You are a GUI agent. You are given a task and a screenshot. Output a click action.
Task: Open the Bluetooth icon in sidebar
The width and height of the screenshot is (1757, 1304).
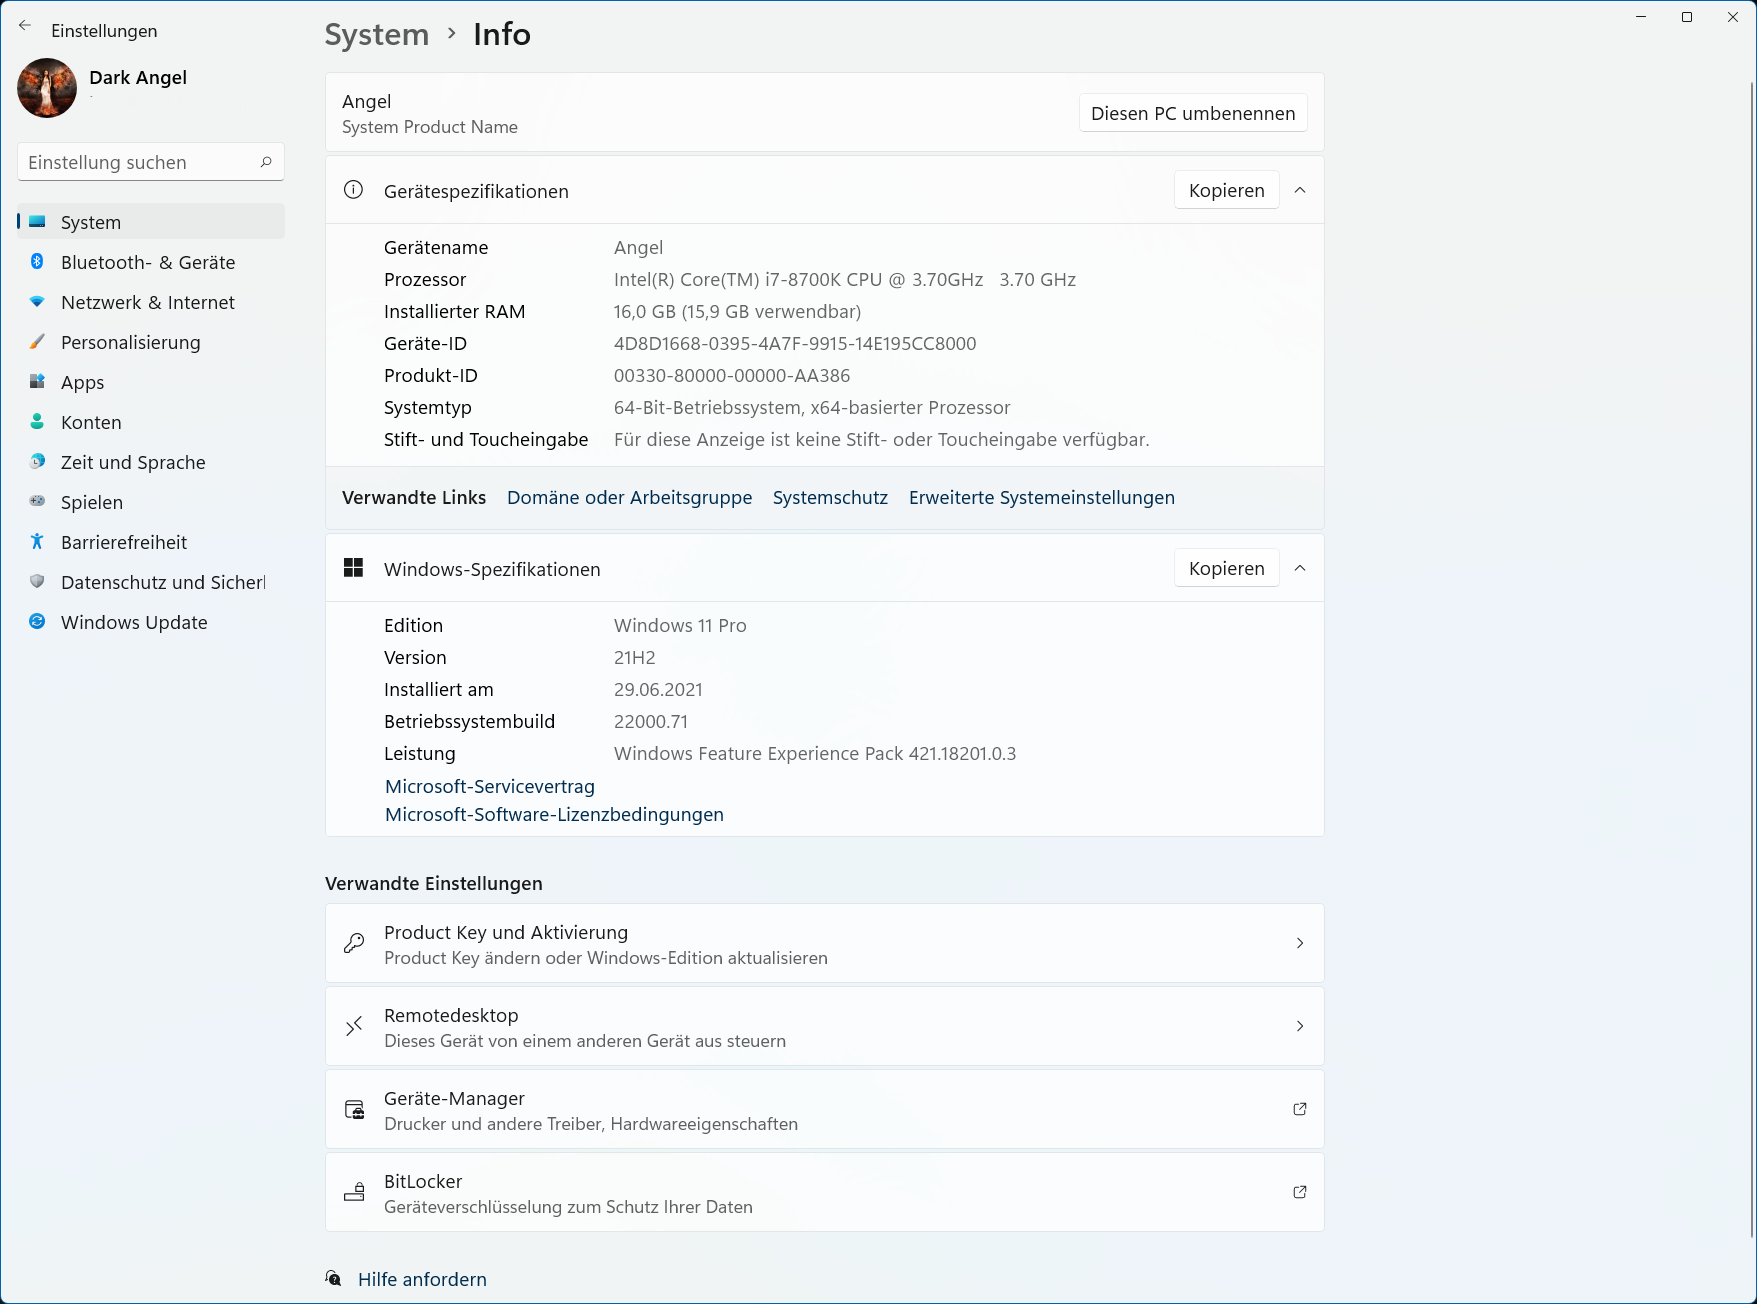[x=37, y=262]
